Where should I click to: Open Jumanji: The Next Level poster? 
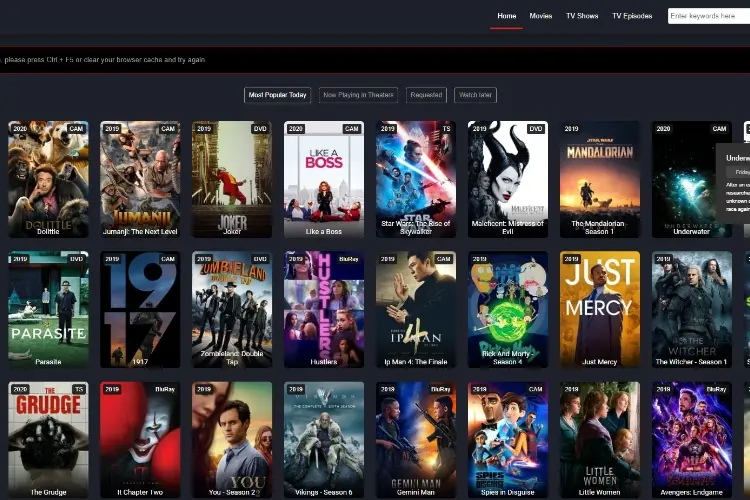(140, 179)
